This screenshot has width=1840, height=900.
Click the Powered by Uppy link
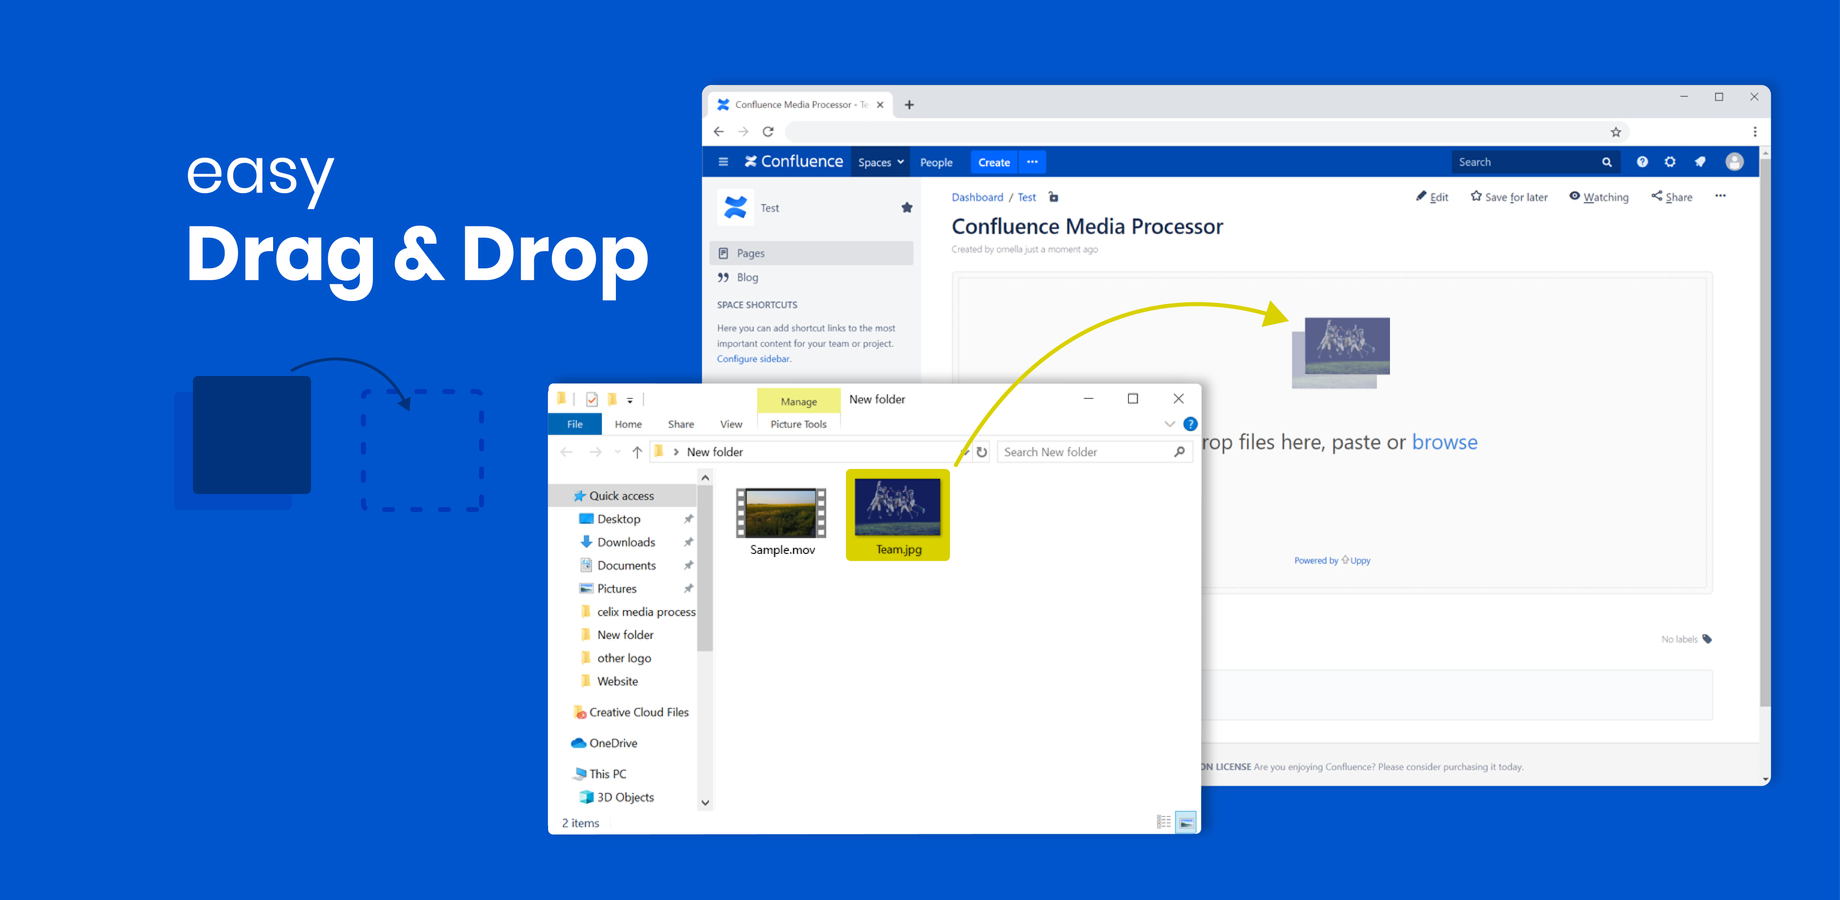1332,561
